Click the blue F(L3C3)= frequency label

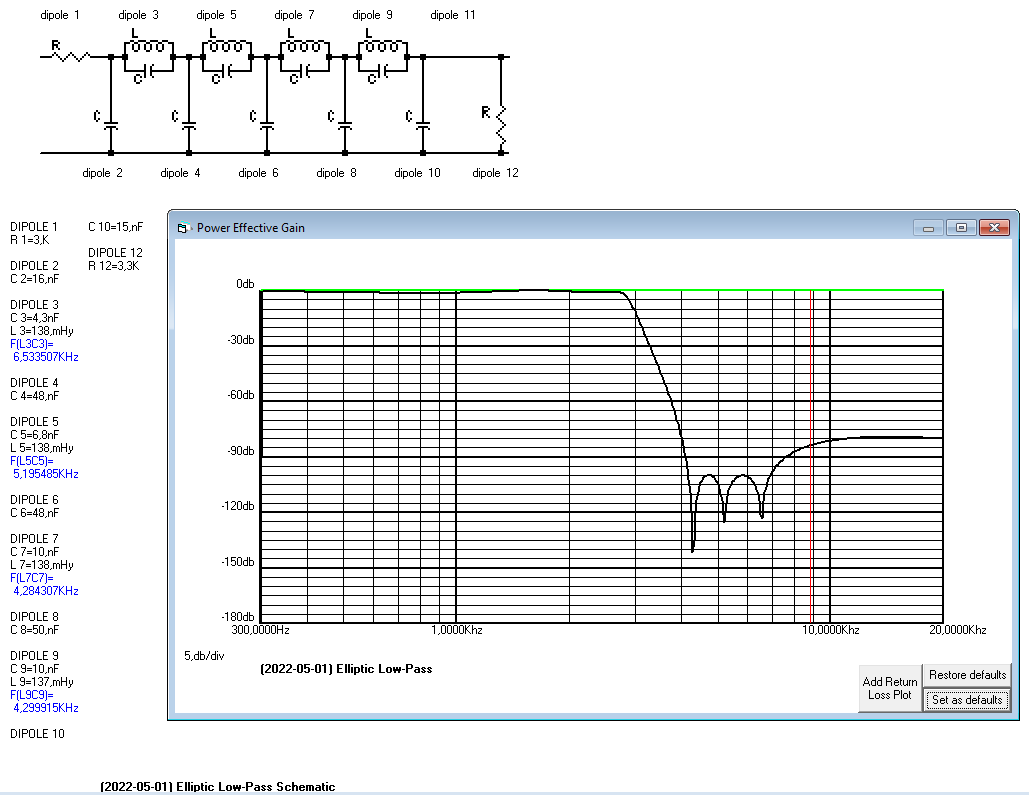coord(35,343)
